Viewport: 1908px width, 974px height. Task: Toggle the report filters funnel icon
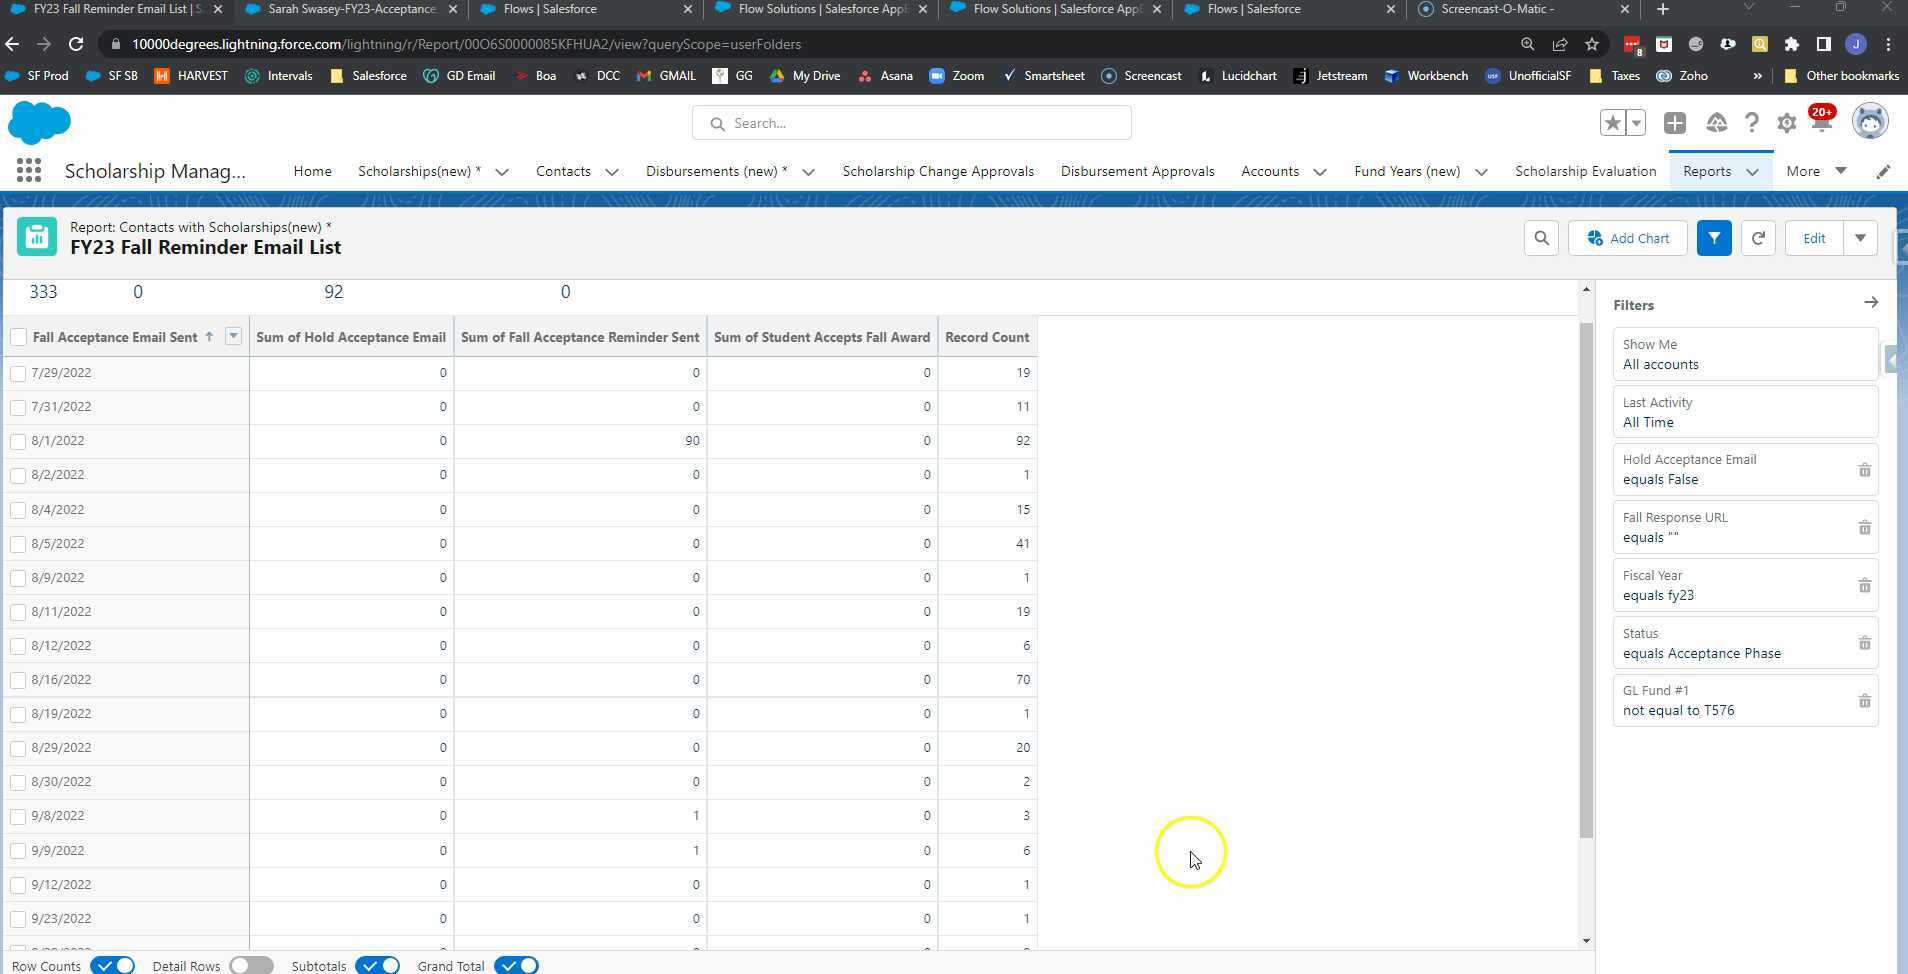tap(1713, 238)
